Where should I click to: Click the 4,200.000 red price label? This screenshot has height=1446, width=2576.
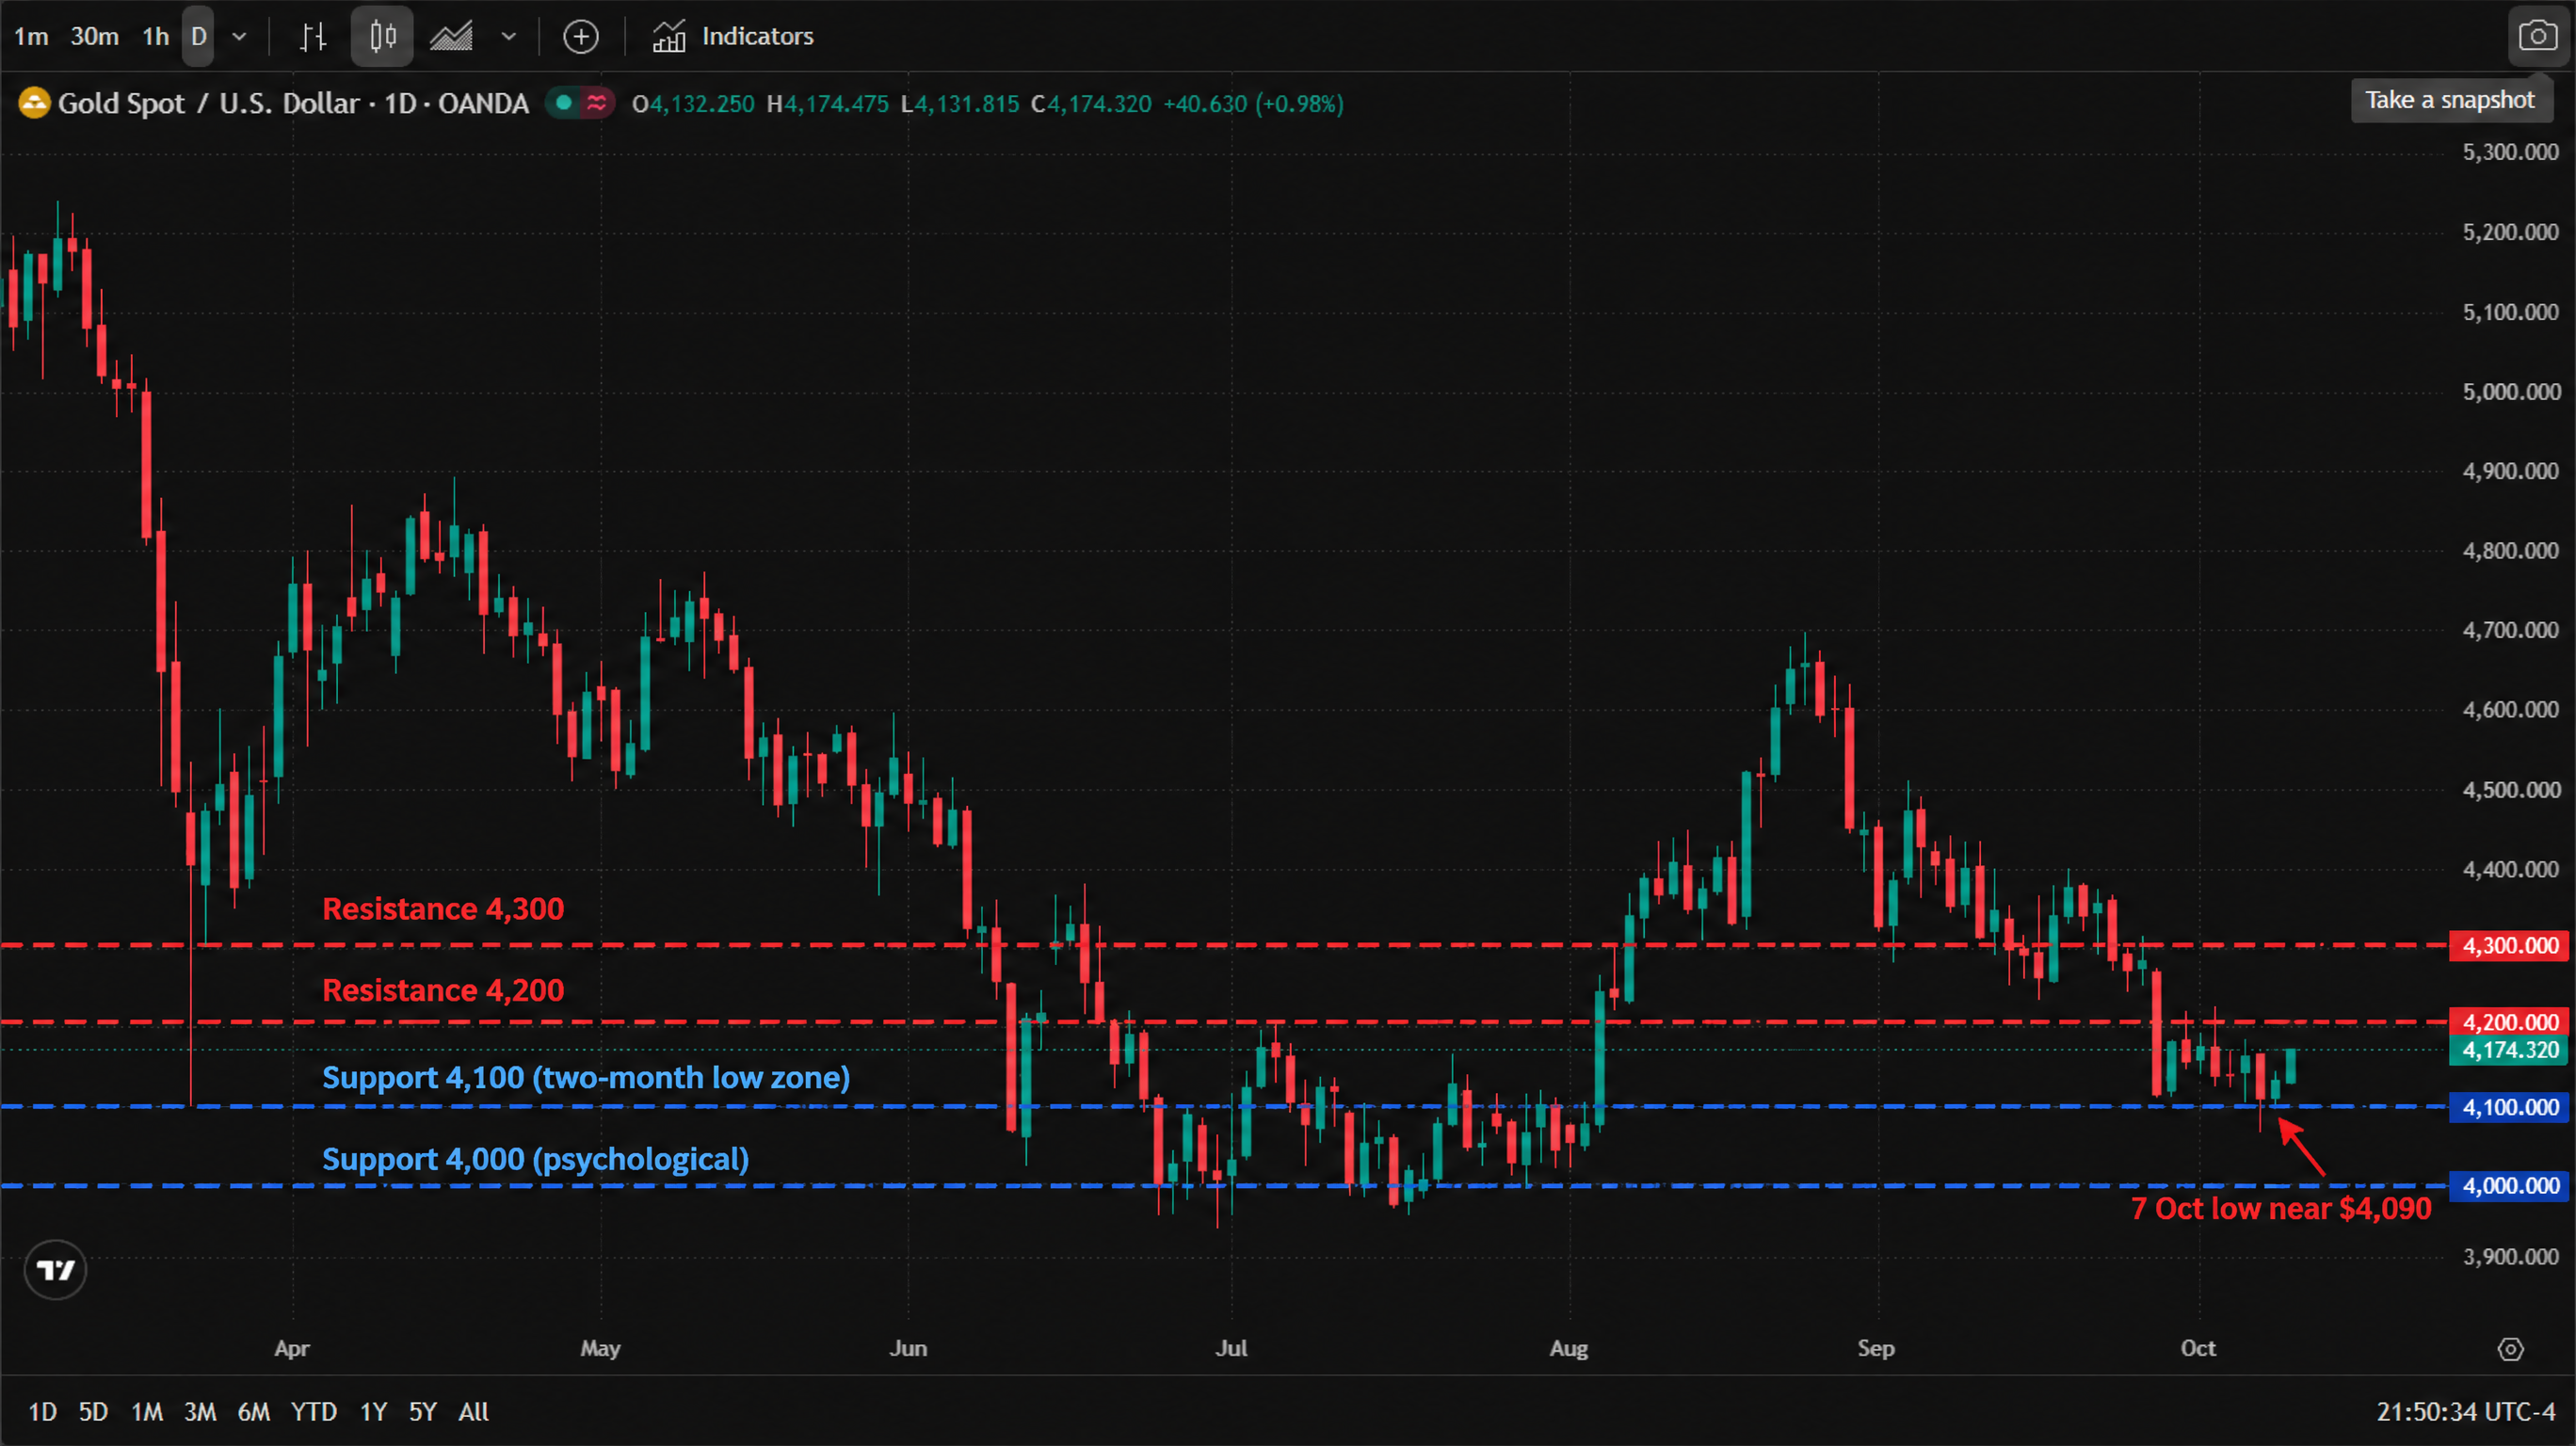pos(2509,1022)
